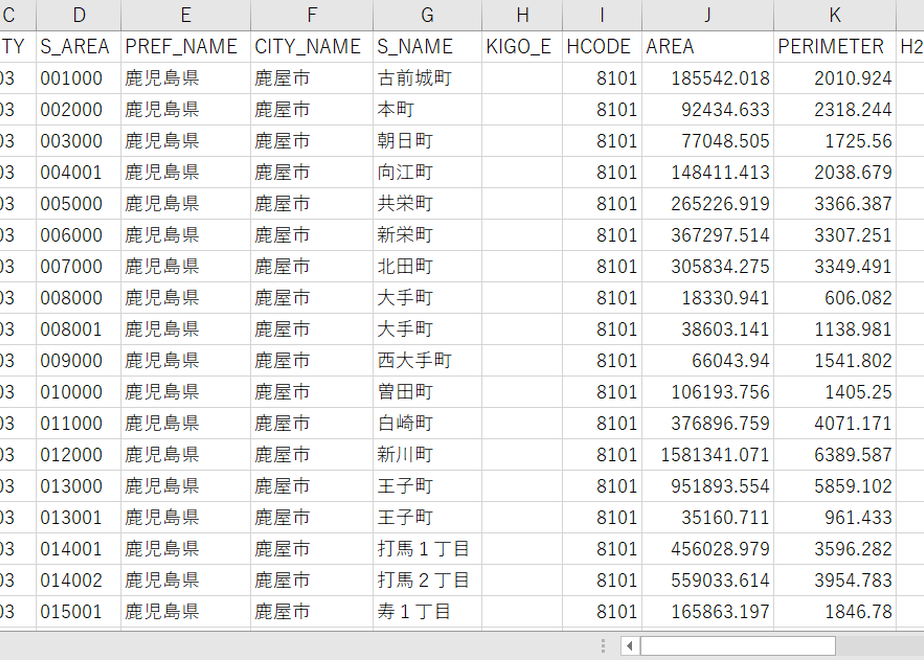Select column K header
The width and height of the screenshot is (924, 660).
[835, 15]
